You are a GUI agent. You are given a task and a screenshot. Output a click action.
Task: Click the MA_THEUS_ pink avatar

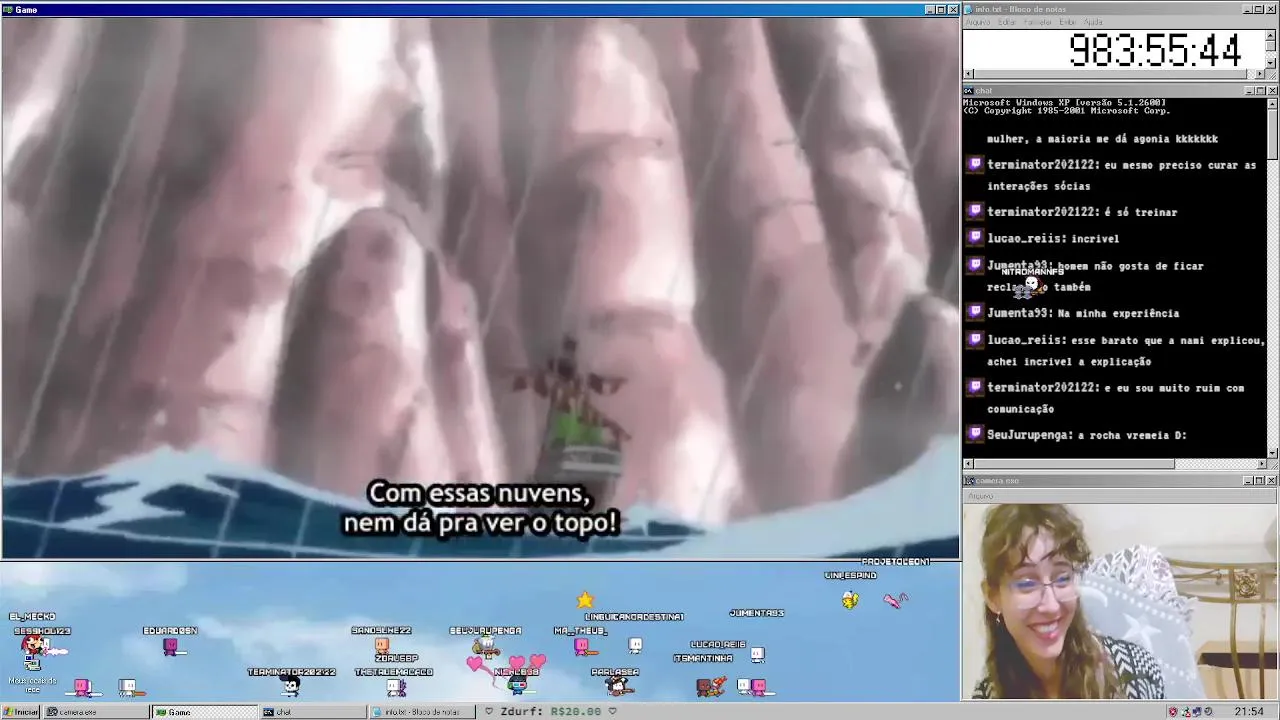coord(581,646)
